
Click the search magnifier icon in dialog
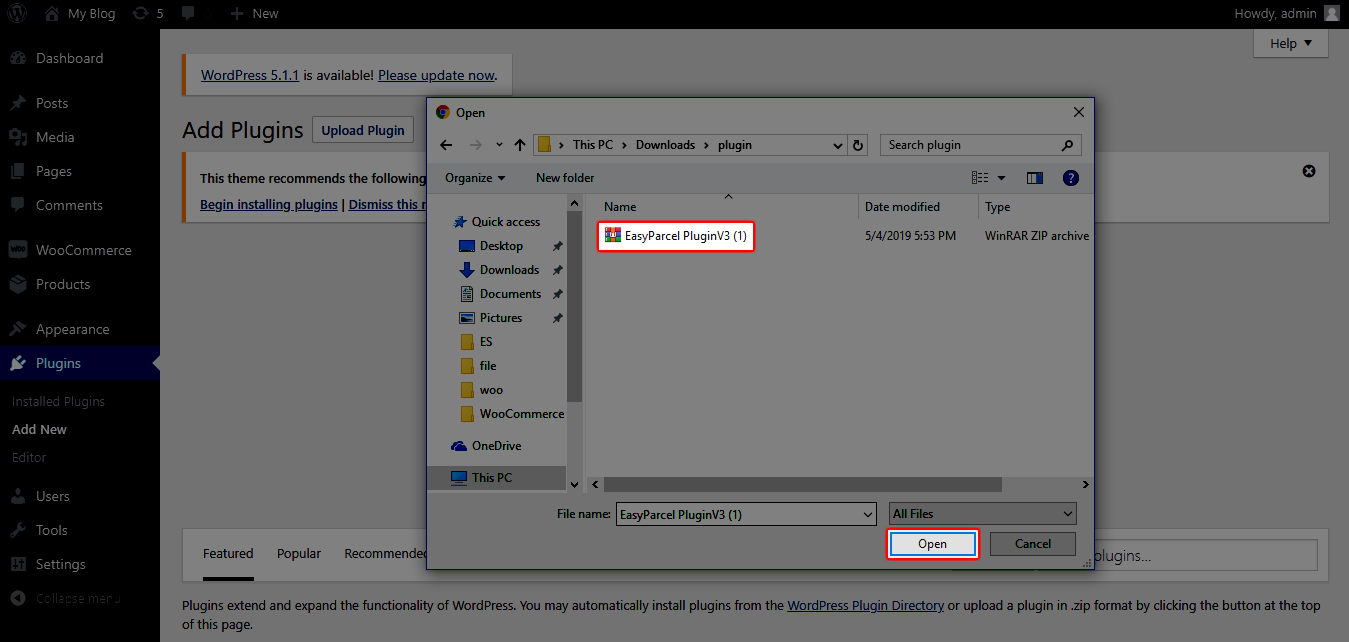click(1067, 145)
